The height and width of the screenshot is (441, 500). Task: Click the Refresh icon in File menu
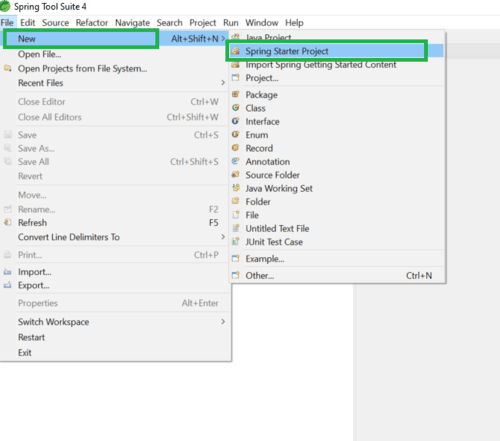pyautogui.click(x=8, y=222)
